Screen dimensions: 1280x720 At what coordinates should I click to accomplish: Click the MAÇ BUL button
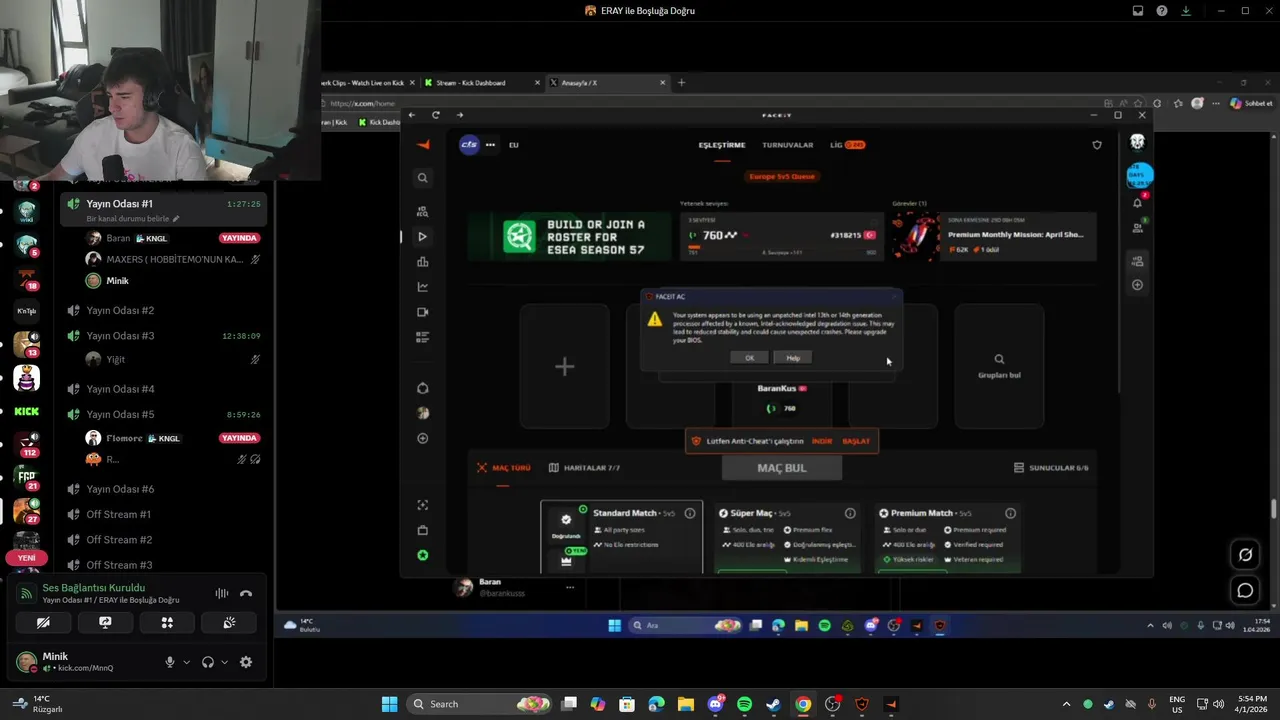781,468
